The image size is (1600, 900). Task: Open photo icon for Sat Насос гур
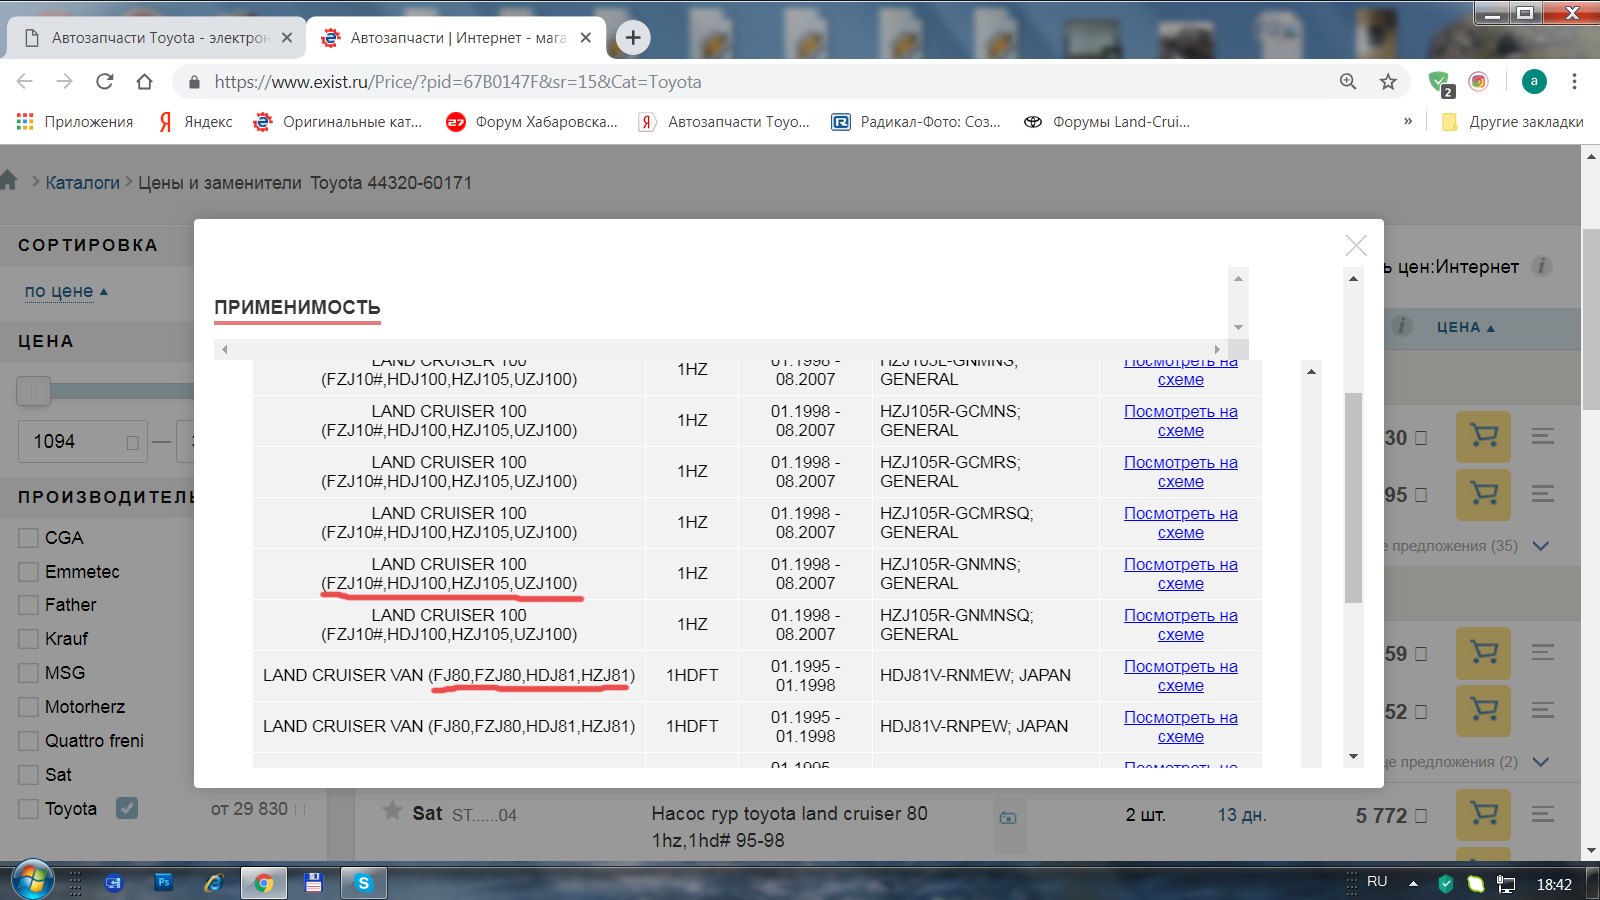pyautogui.click(x=1008, y=817)
